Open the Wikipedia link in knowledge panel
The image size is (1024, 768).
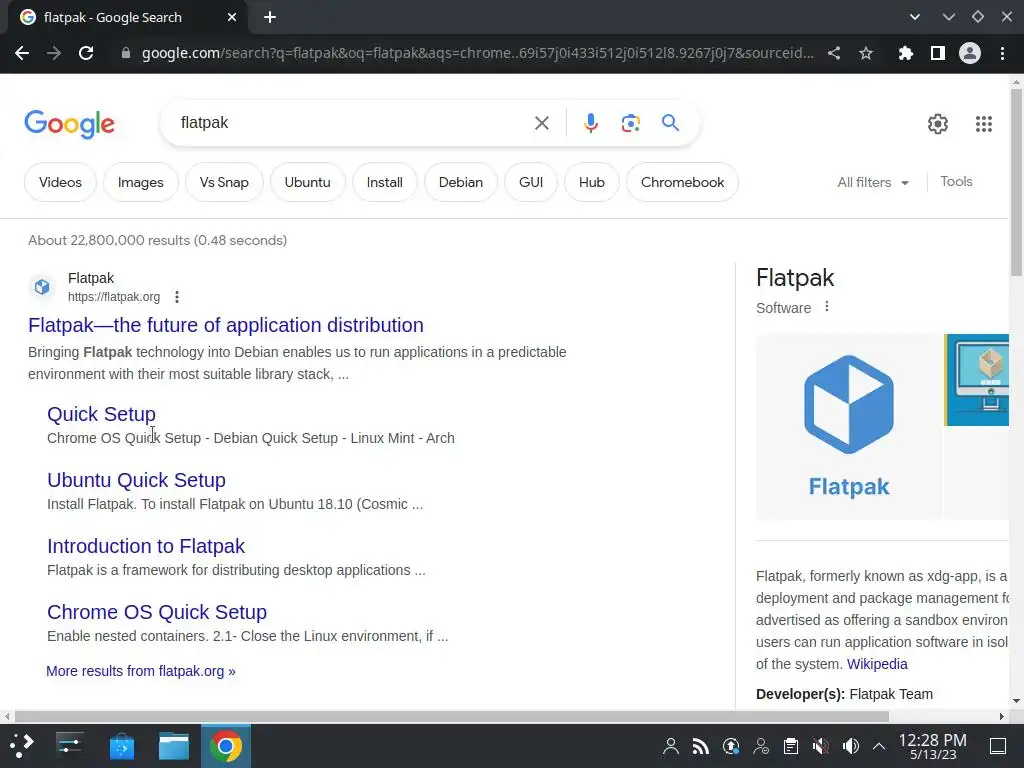coord(877,664)
